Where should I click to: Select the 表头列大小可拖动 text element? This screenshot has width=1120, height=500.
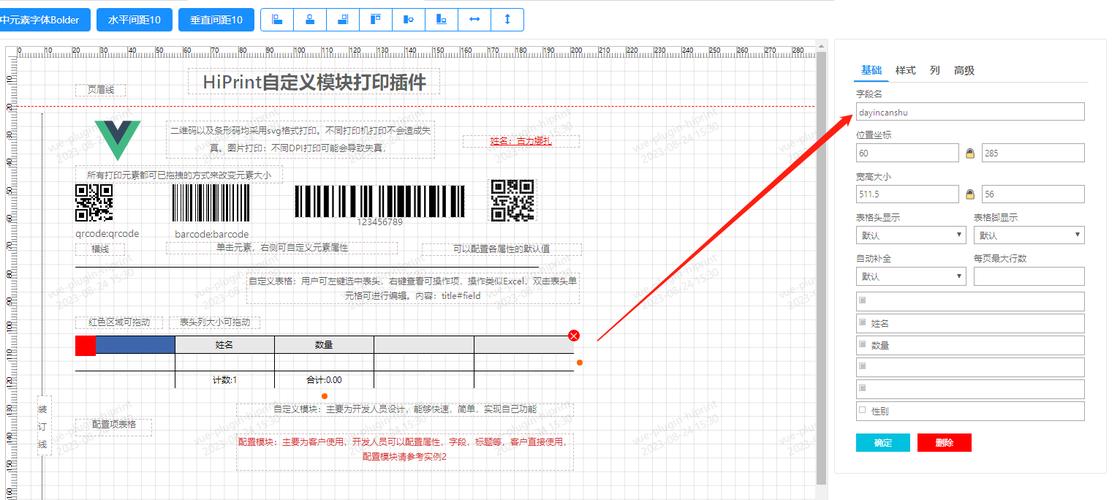coord(214,322)
